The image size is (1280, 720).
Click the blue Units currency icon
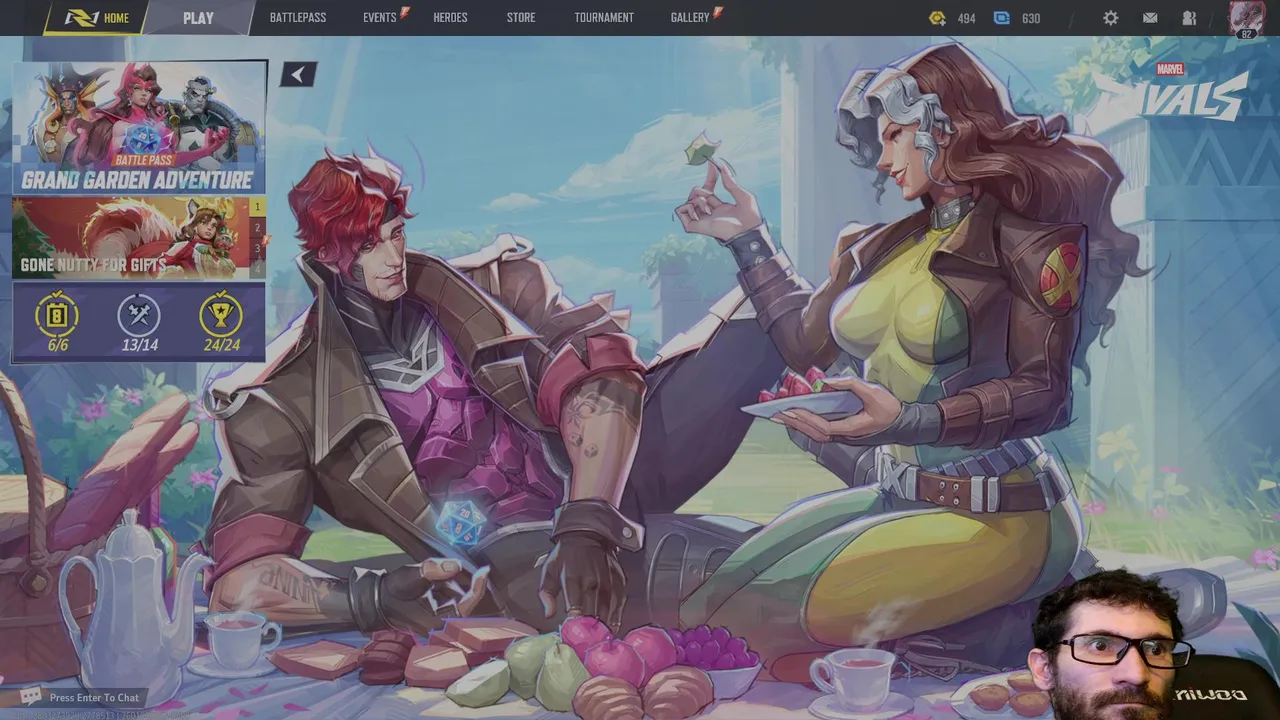tap(1002, 18)
